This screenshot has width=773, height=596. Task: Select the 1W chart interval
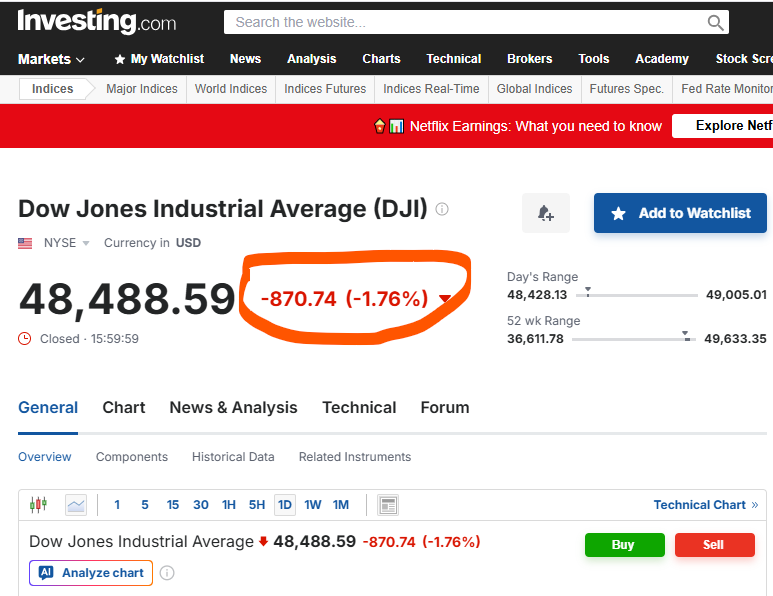point(313,505)
